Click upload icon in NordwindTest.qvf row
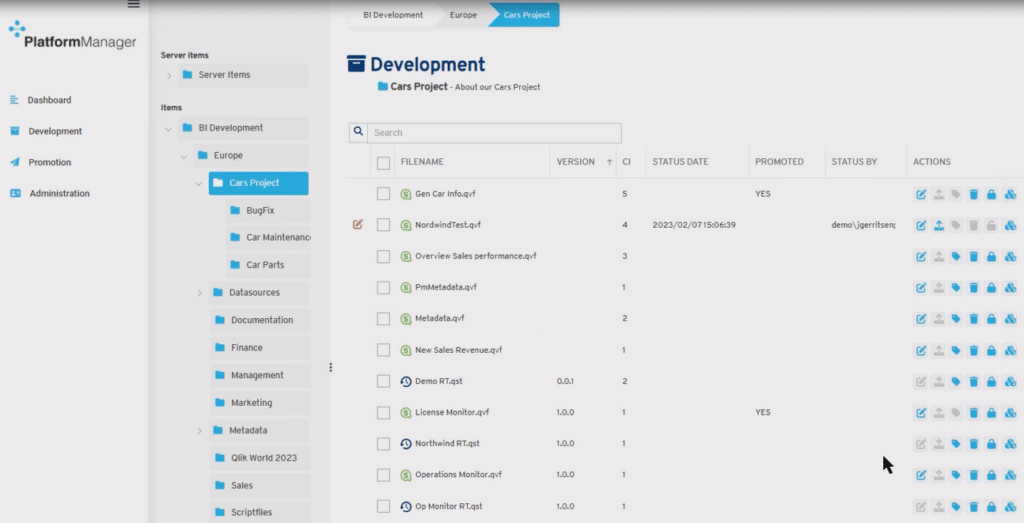Image resolution: width=1024 pixels, height=523 pixels. click(x=938, y=225)
